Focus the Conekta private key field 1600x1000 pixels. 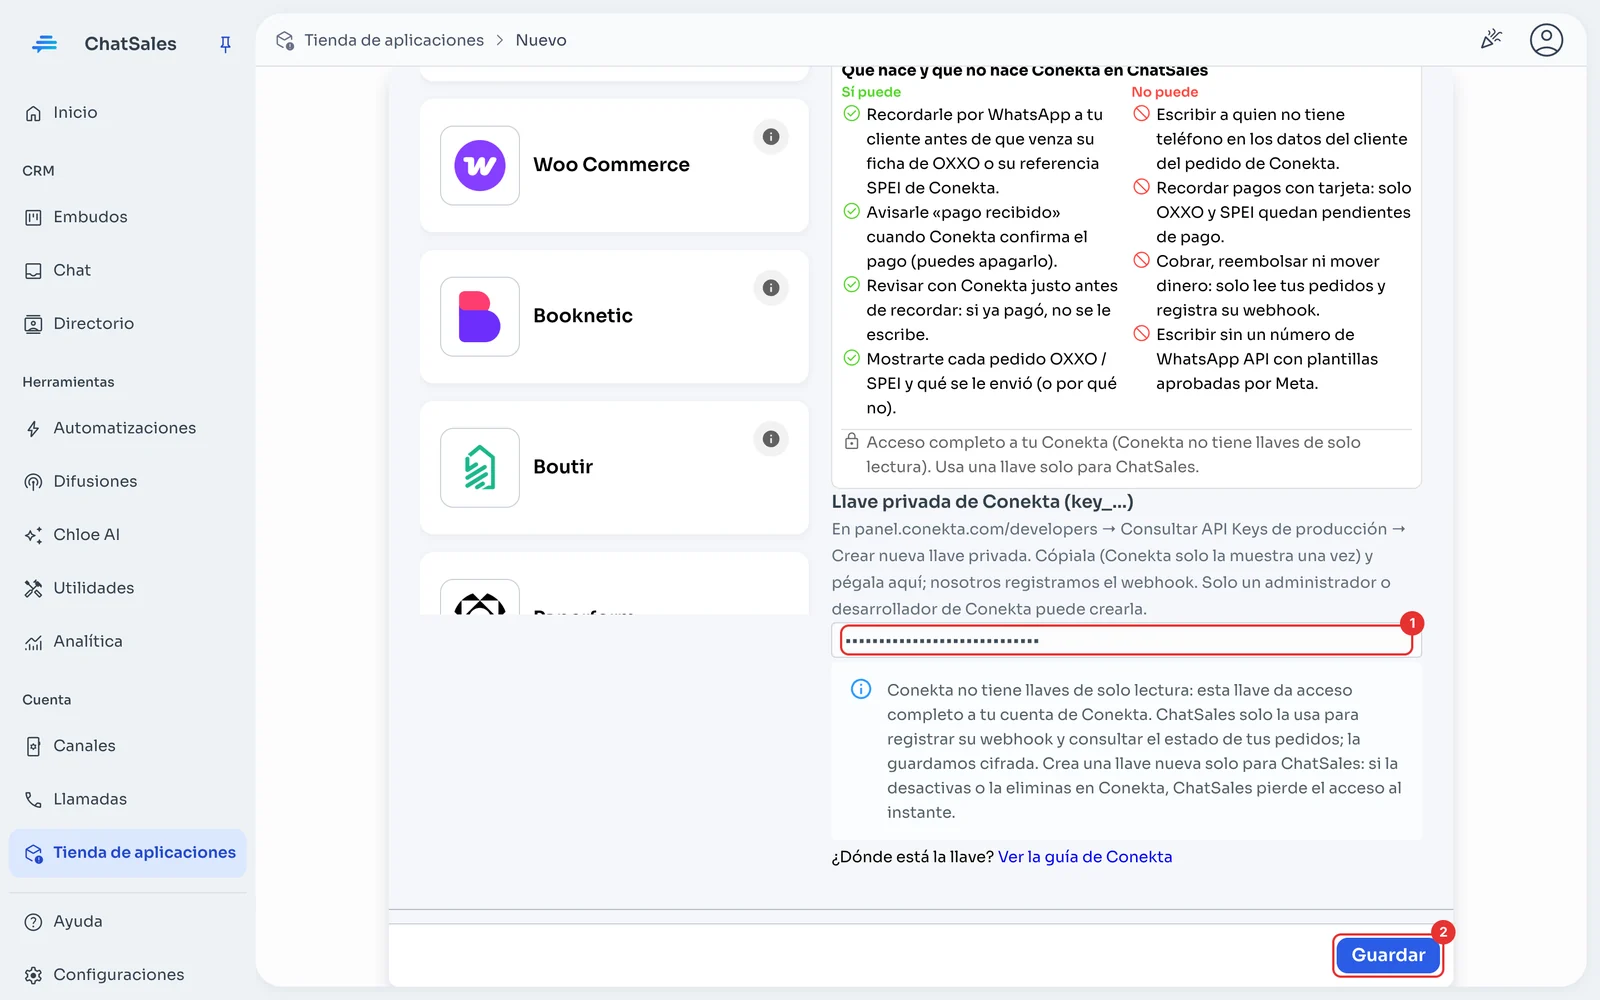pos(1126,640)
